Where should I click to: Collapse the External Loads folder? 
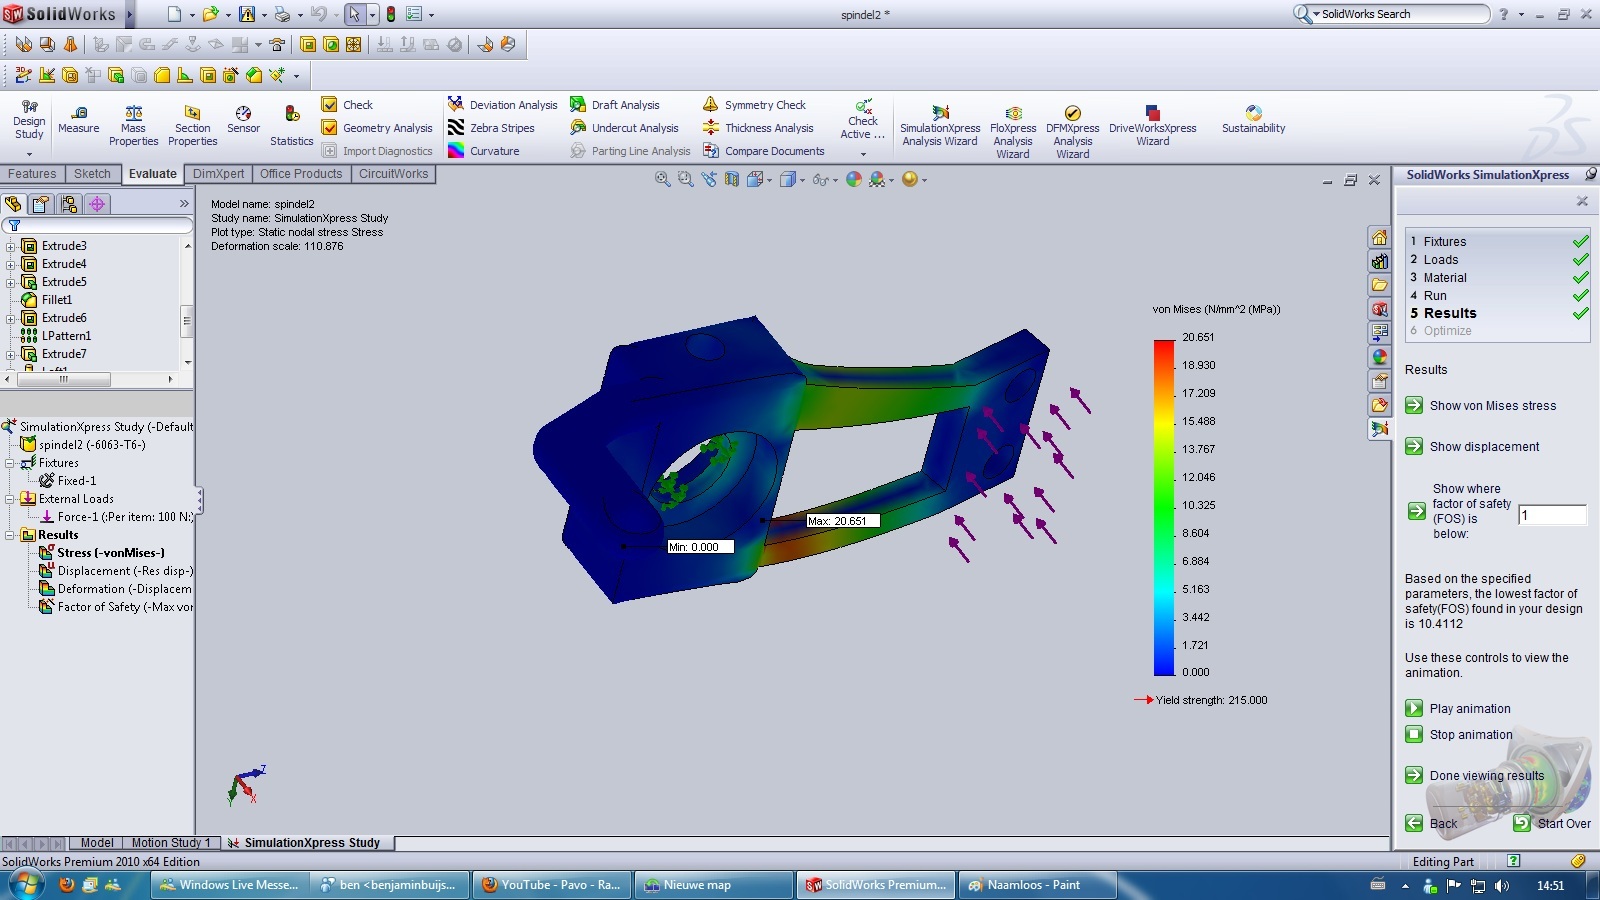point(10,499)
